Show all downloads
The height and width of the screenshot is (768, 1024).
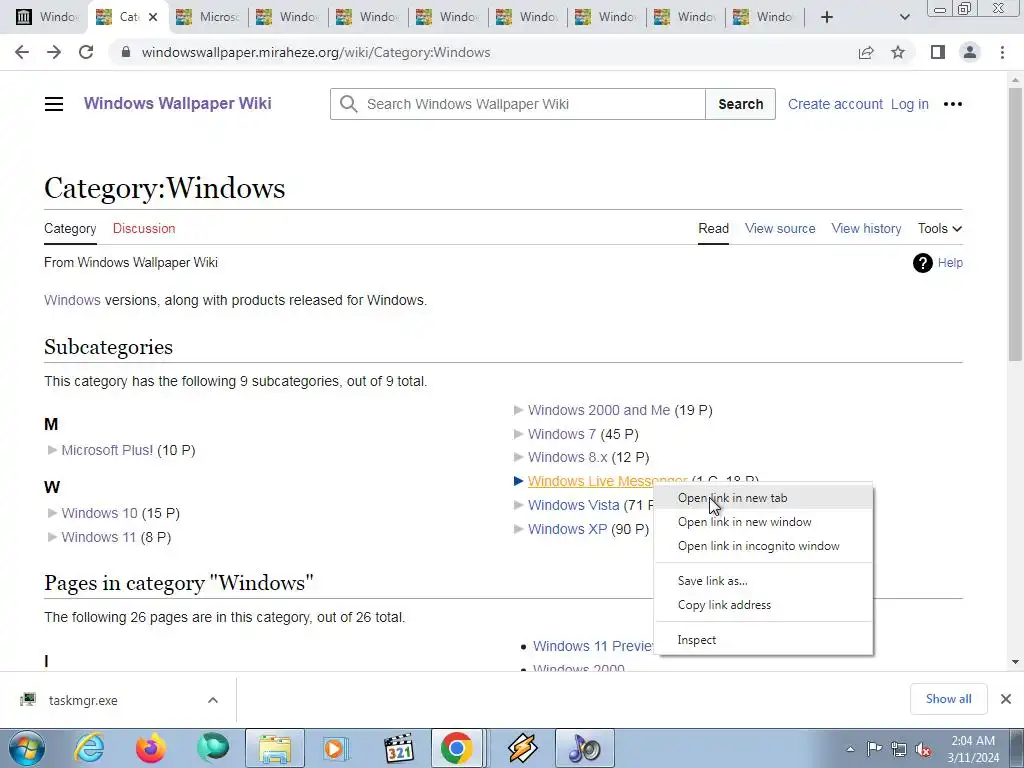948,699
